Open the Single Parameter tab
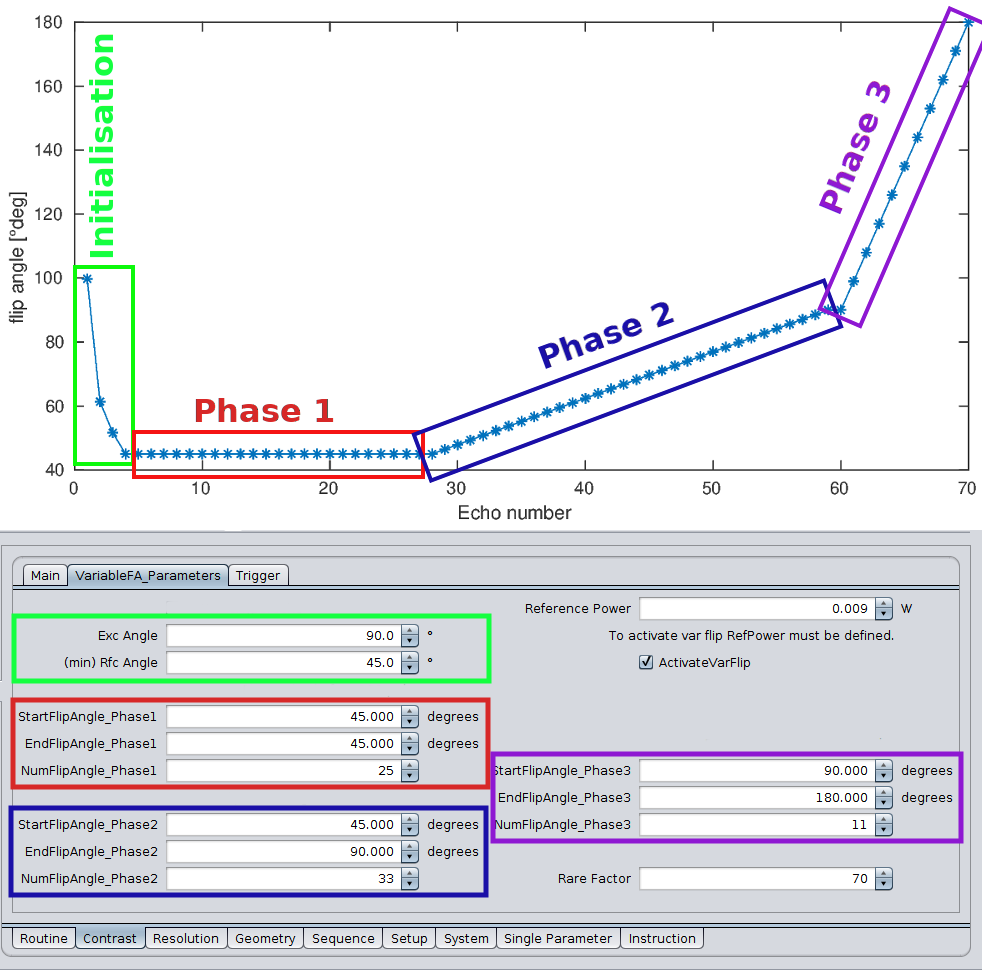This screenshot has width=982, height=970. (557, 938)
